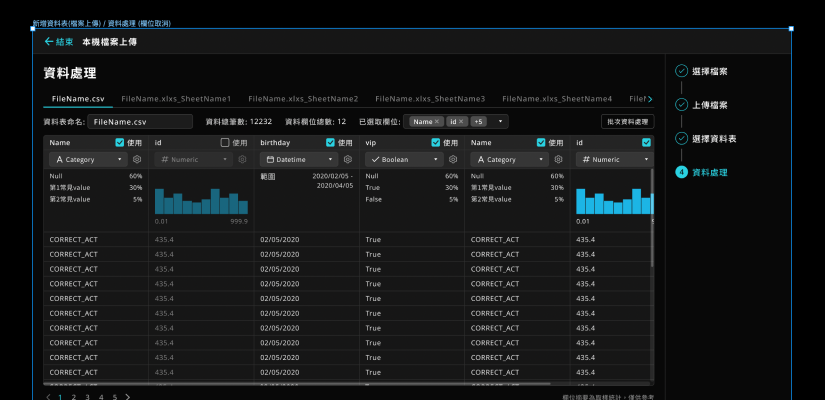The height and width of the screenshot is (400, 825).
Task: Switch to the FileName.xlxs_SheetName4 tab
Action: click(x=557, y=99)
